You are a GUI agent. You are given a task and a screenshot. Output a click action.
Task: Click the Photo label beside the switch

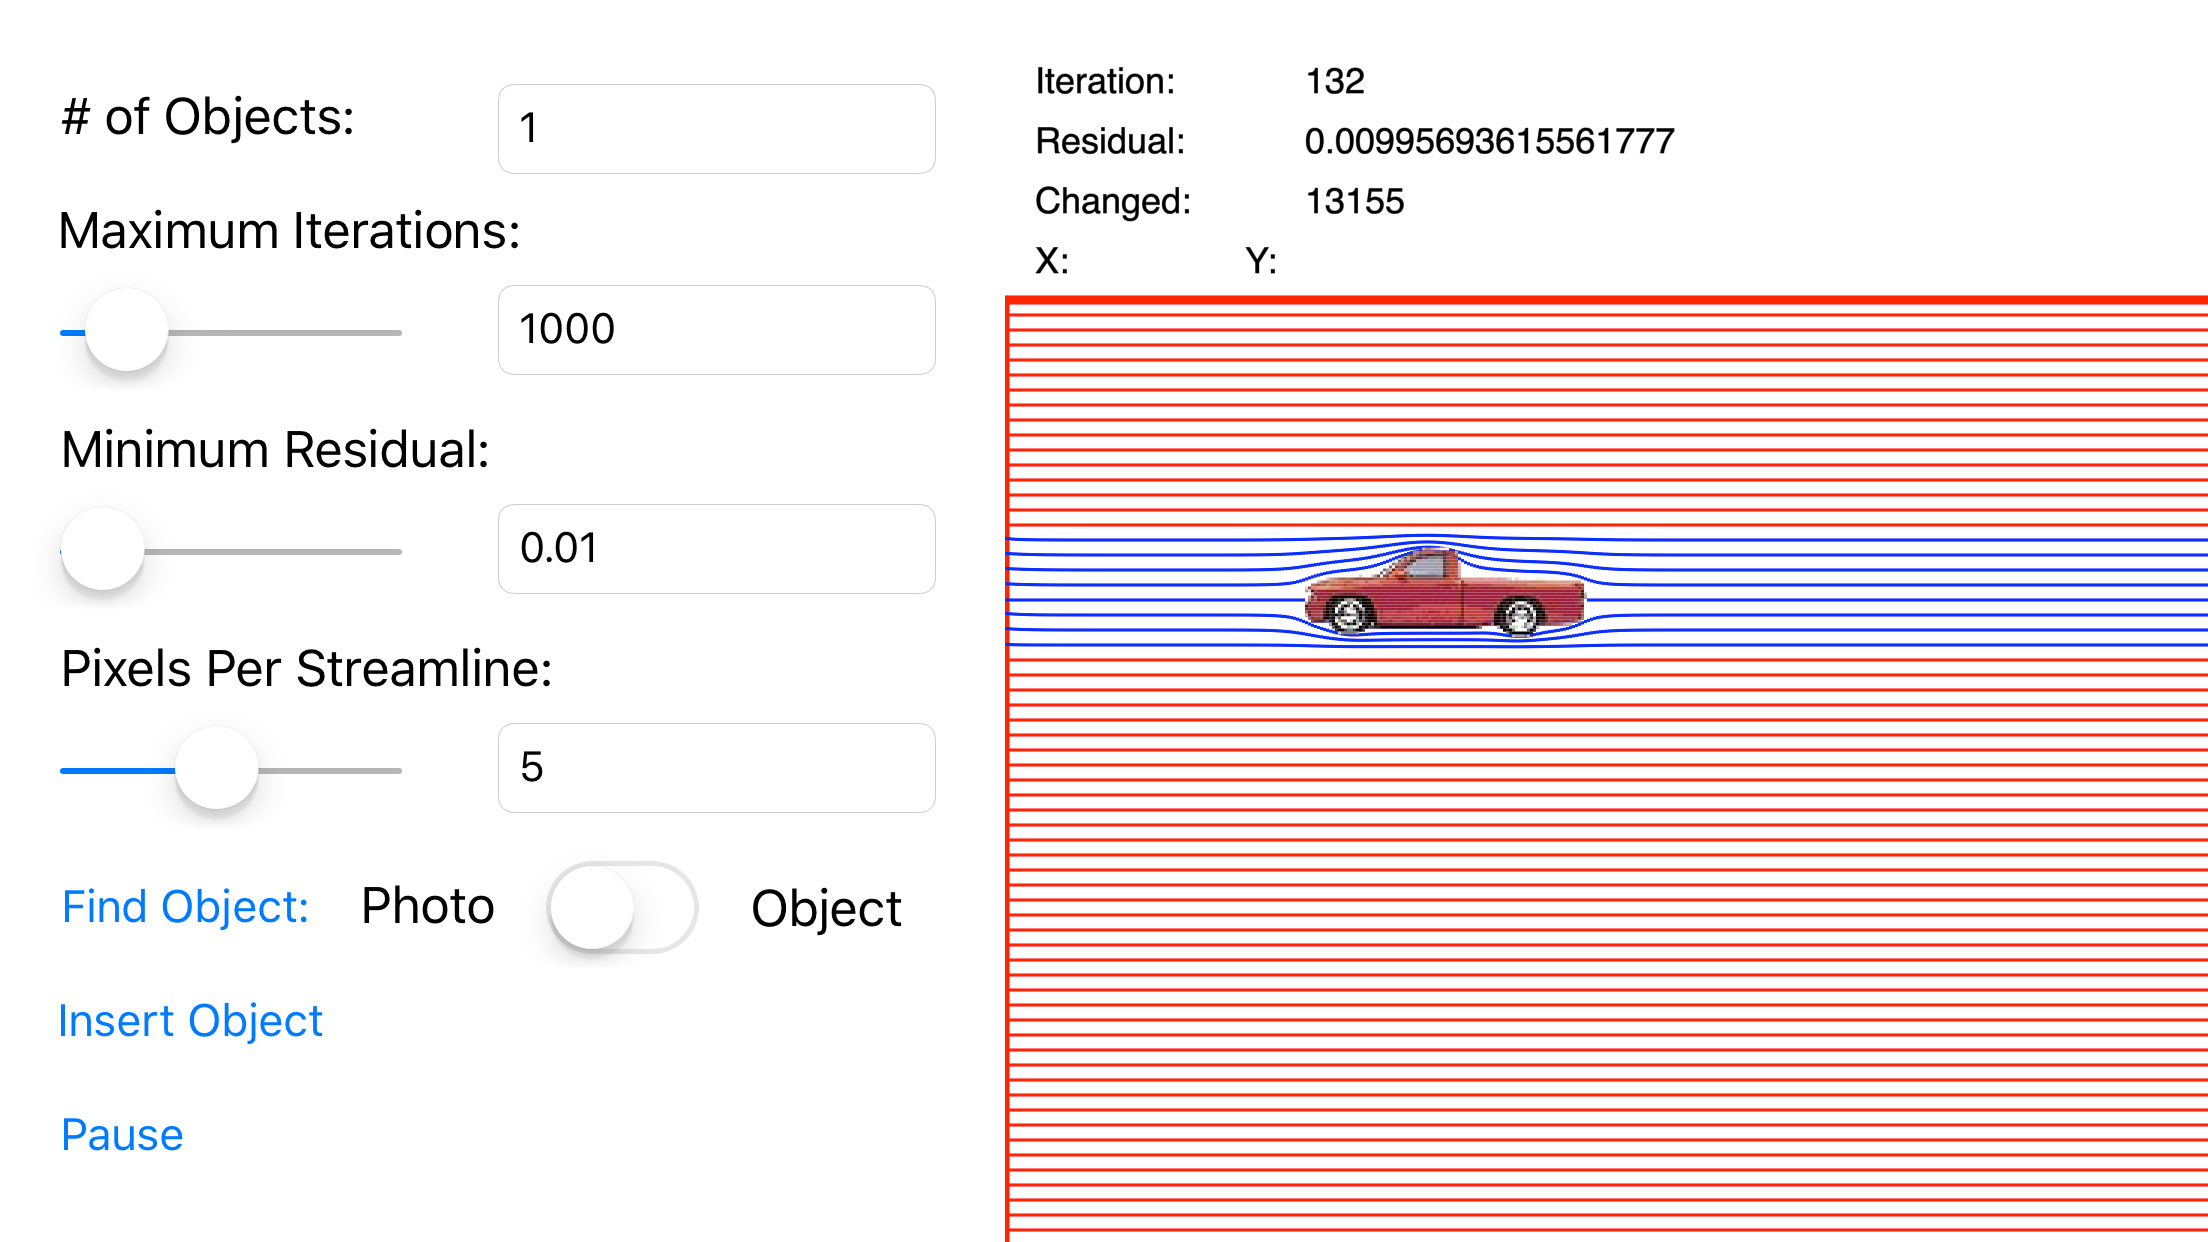click(428, 906)
